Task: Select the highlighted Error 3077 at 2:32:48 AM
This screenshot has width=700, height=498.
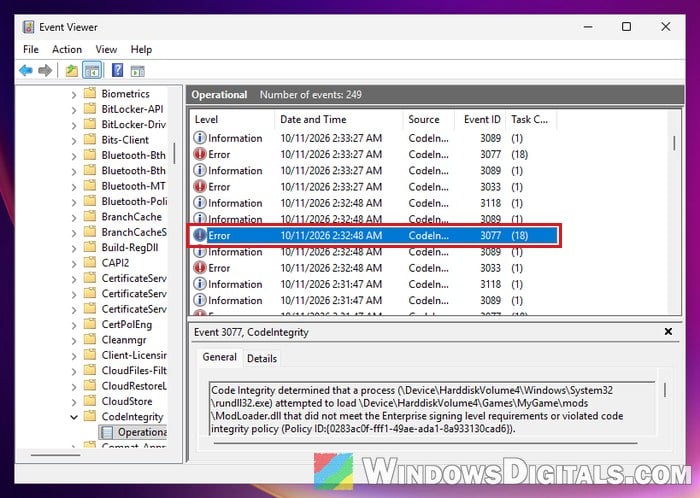Action: click(x=375, y=235)
